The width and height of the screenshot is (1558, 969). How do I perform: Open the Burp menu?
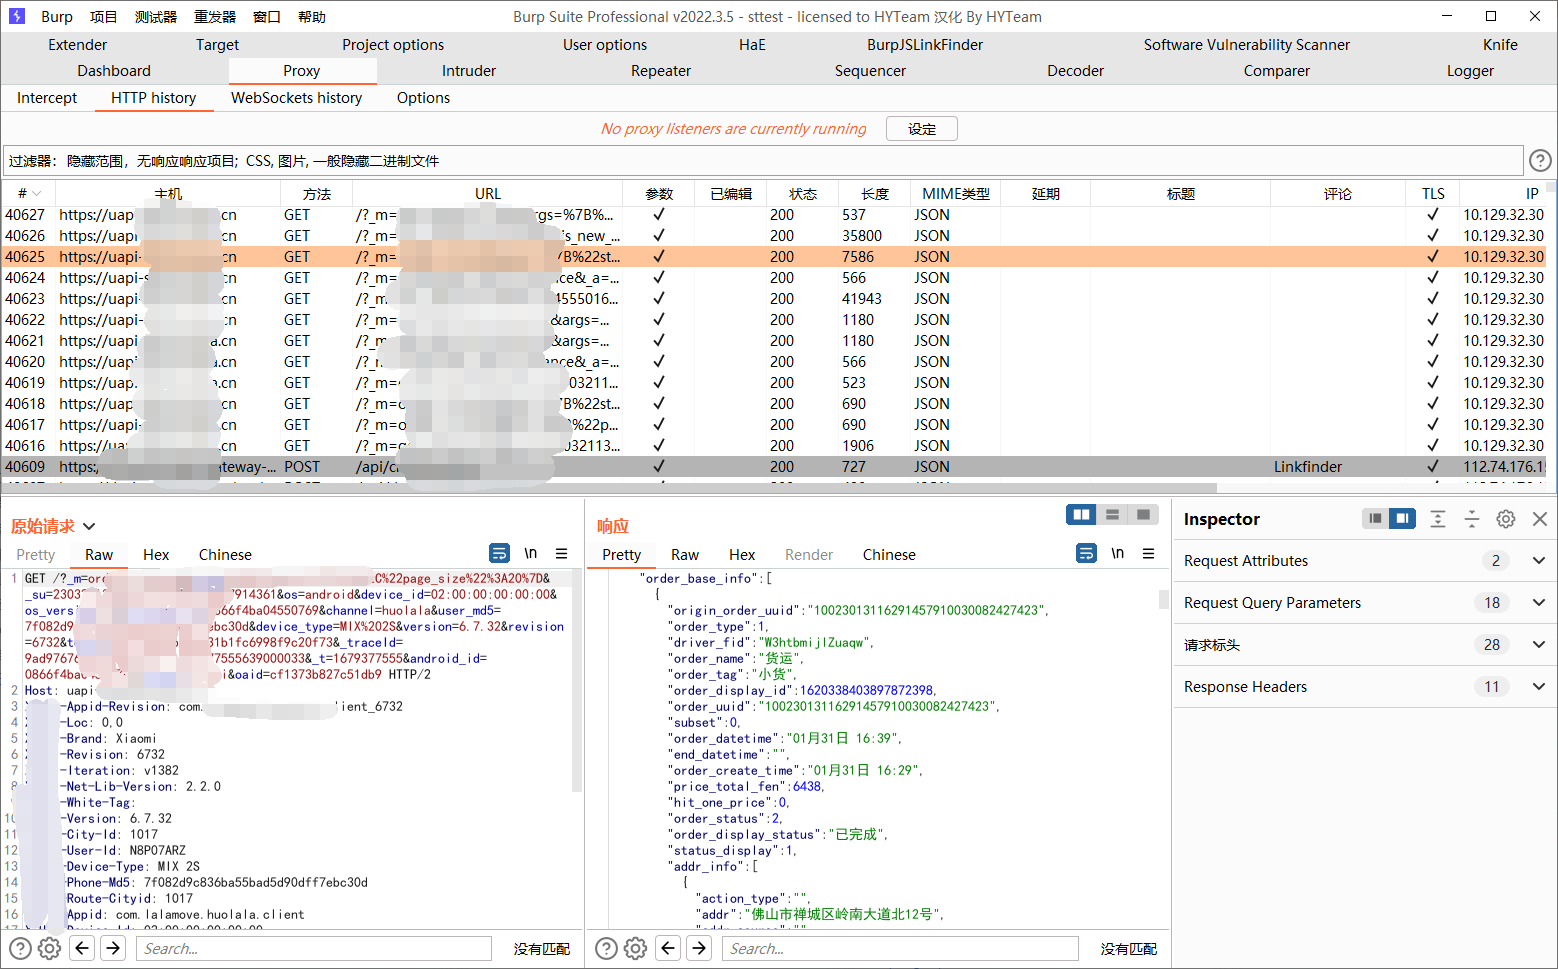[57, 17]
